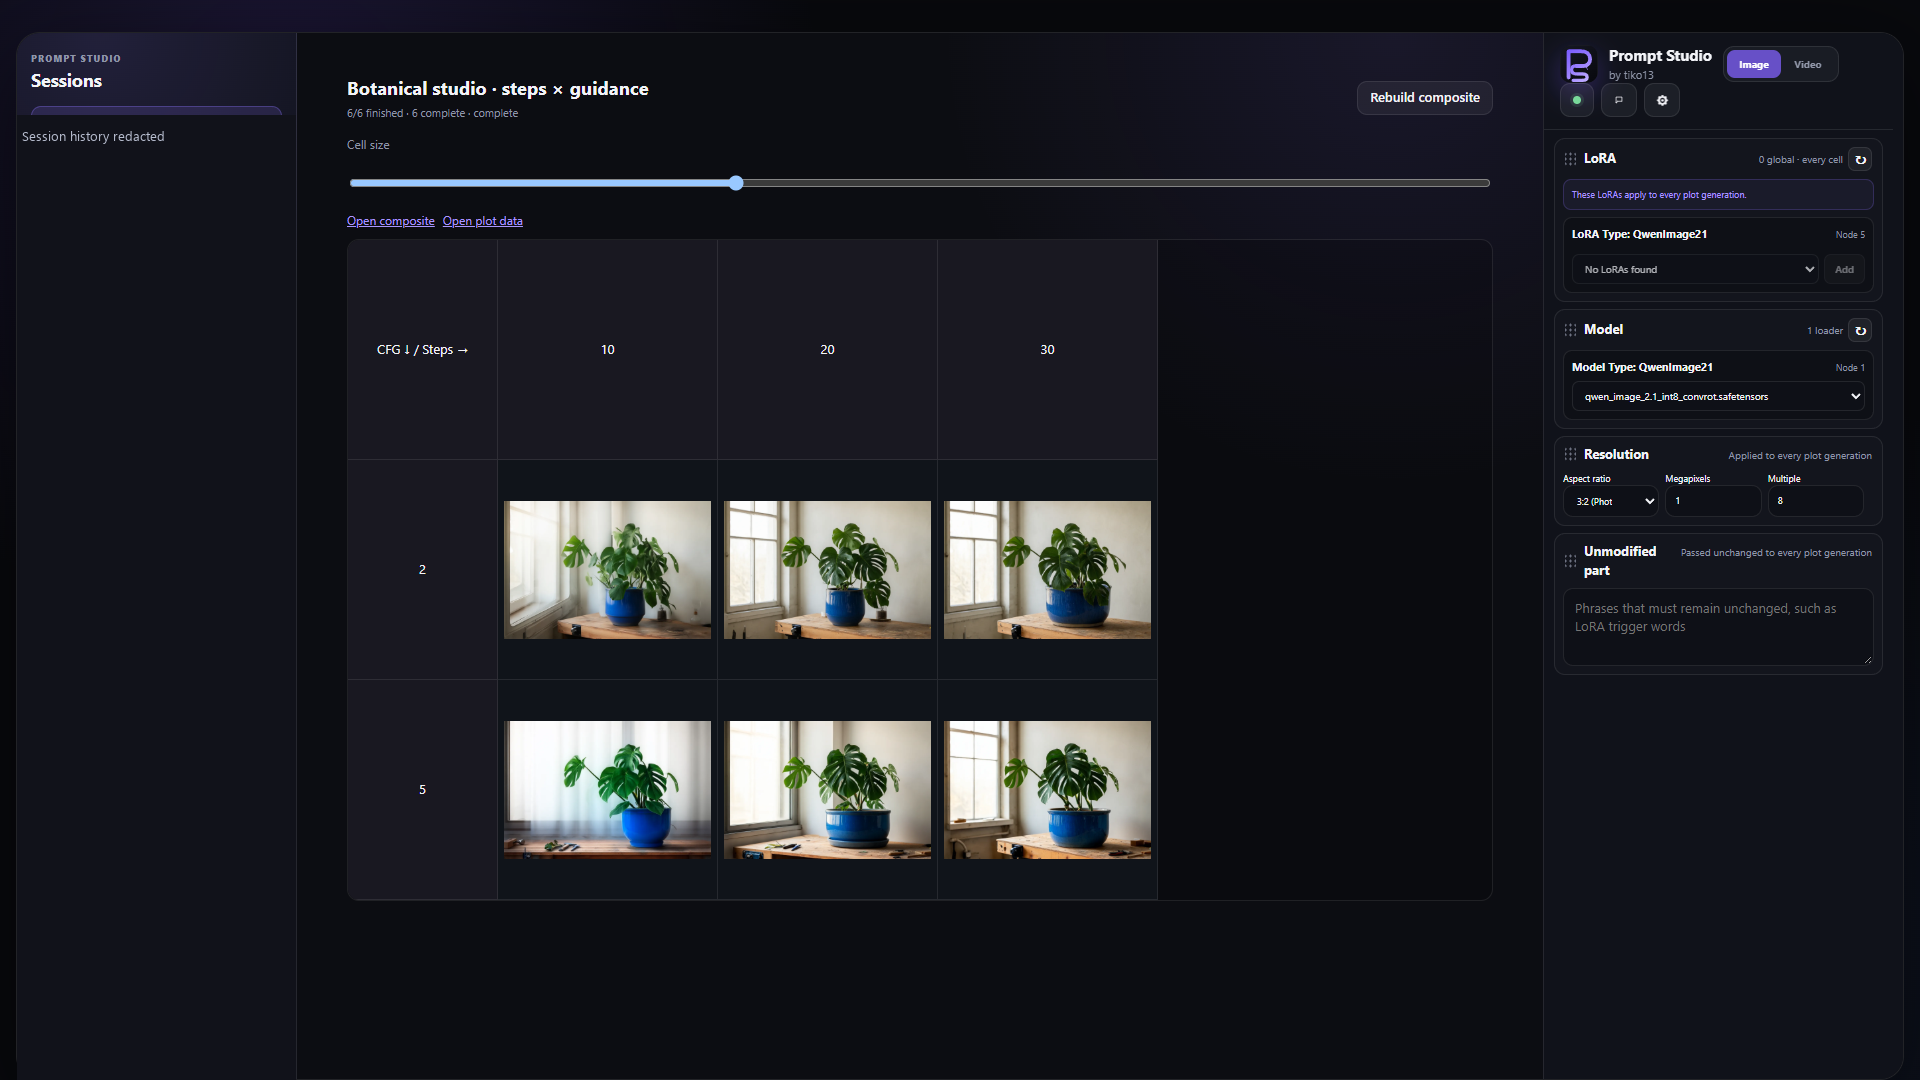Image resolution: width=1920 pixels, height=1080 pixels.
Task: Open the Aspect ratio dropdown
Action: [1610, 502]
